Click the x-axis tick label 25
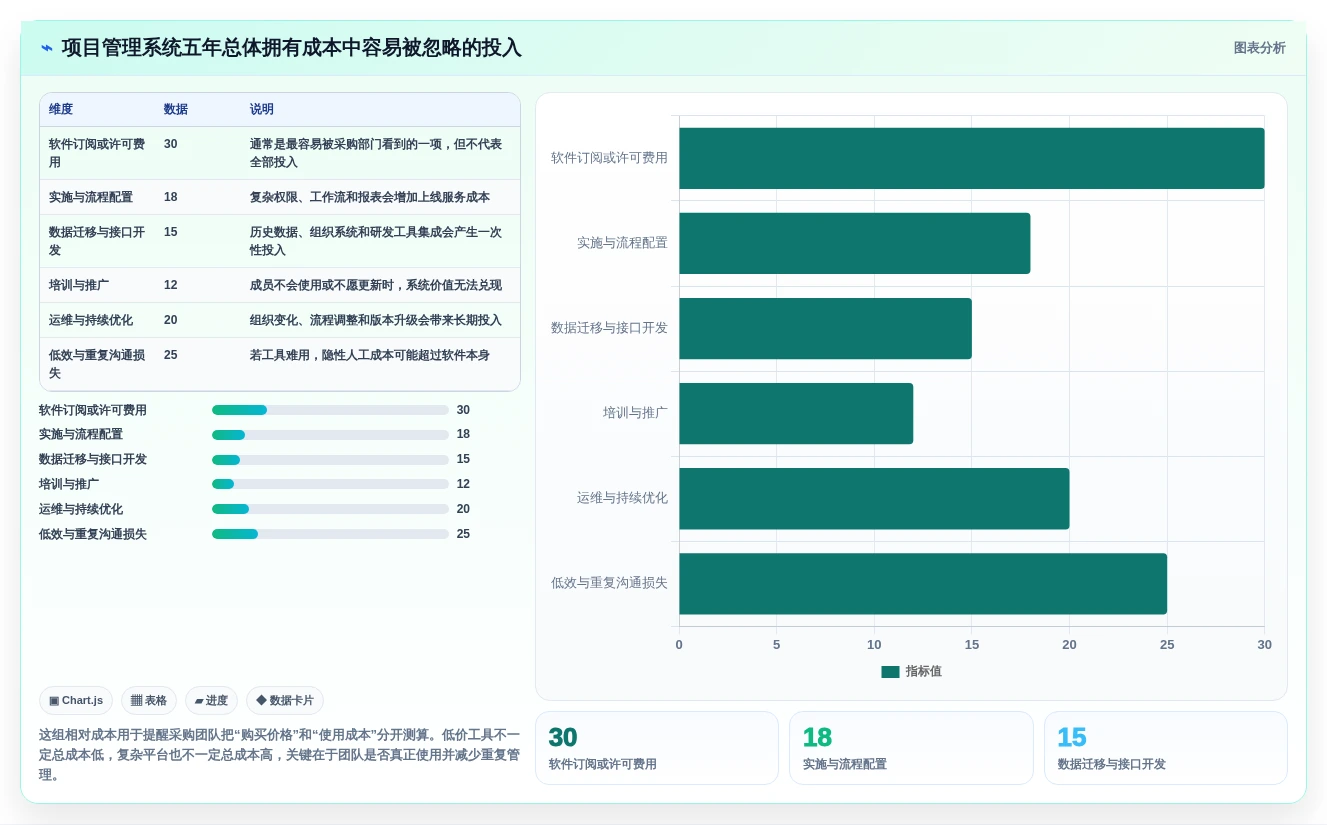1327x825 pixels. (1167, 645)
